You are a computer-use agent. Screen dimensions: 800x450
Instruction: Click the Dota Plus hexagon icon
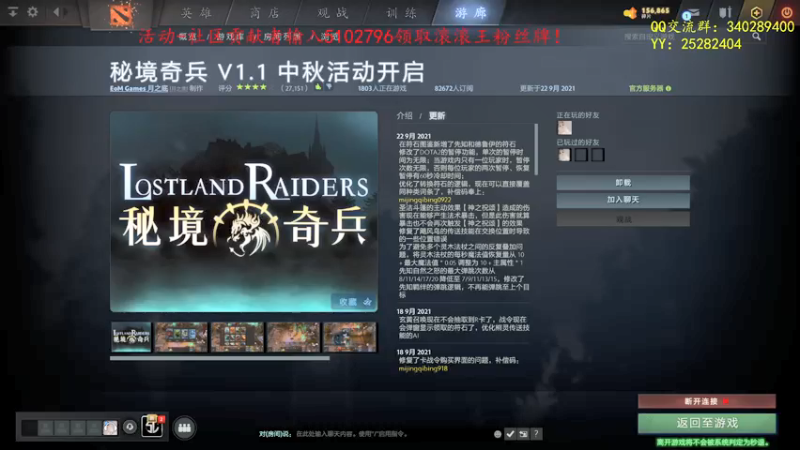tap(756, 13)
